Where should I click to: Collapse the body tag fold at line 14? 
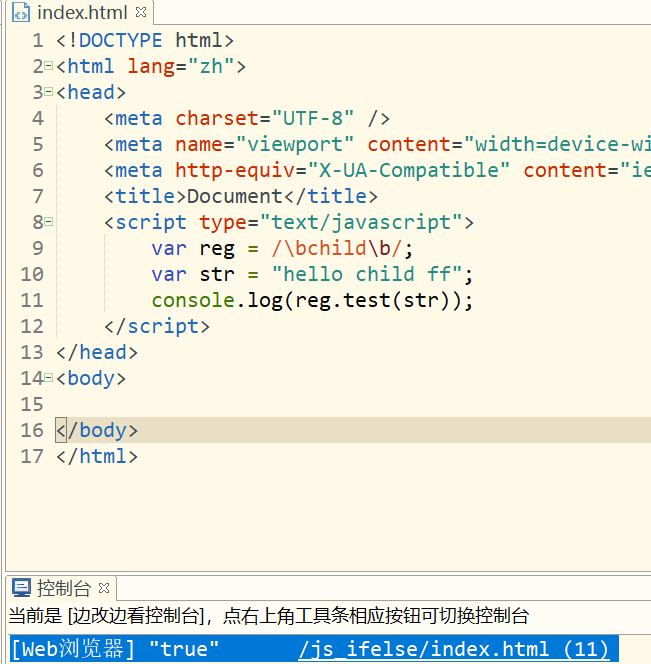coord(49,377)
